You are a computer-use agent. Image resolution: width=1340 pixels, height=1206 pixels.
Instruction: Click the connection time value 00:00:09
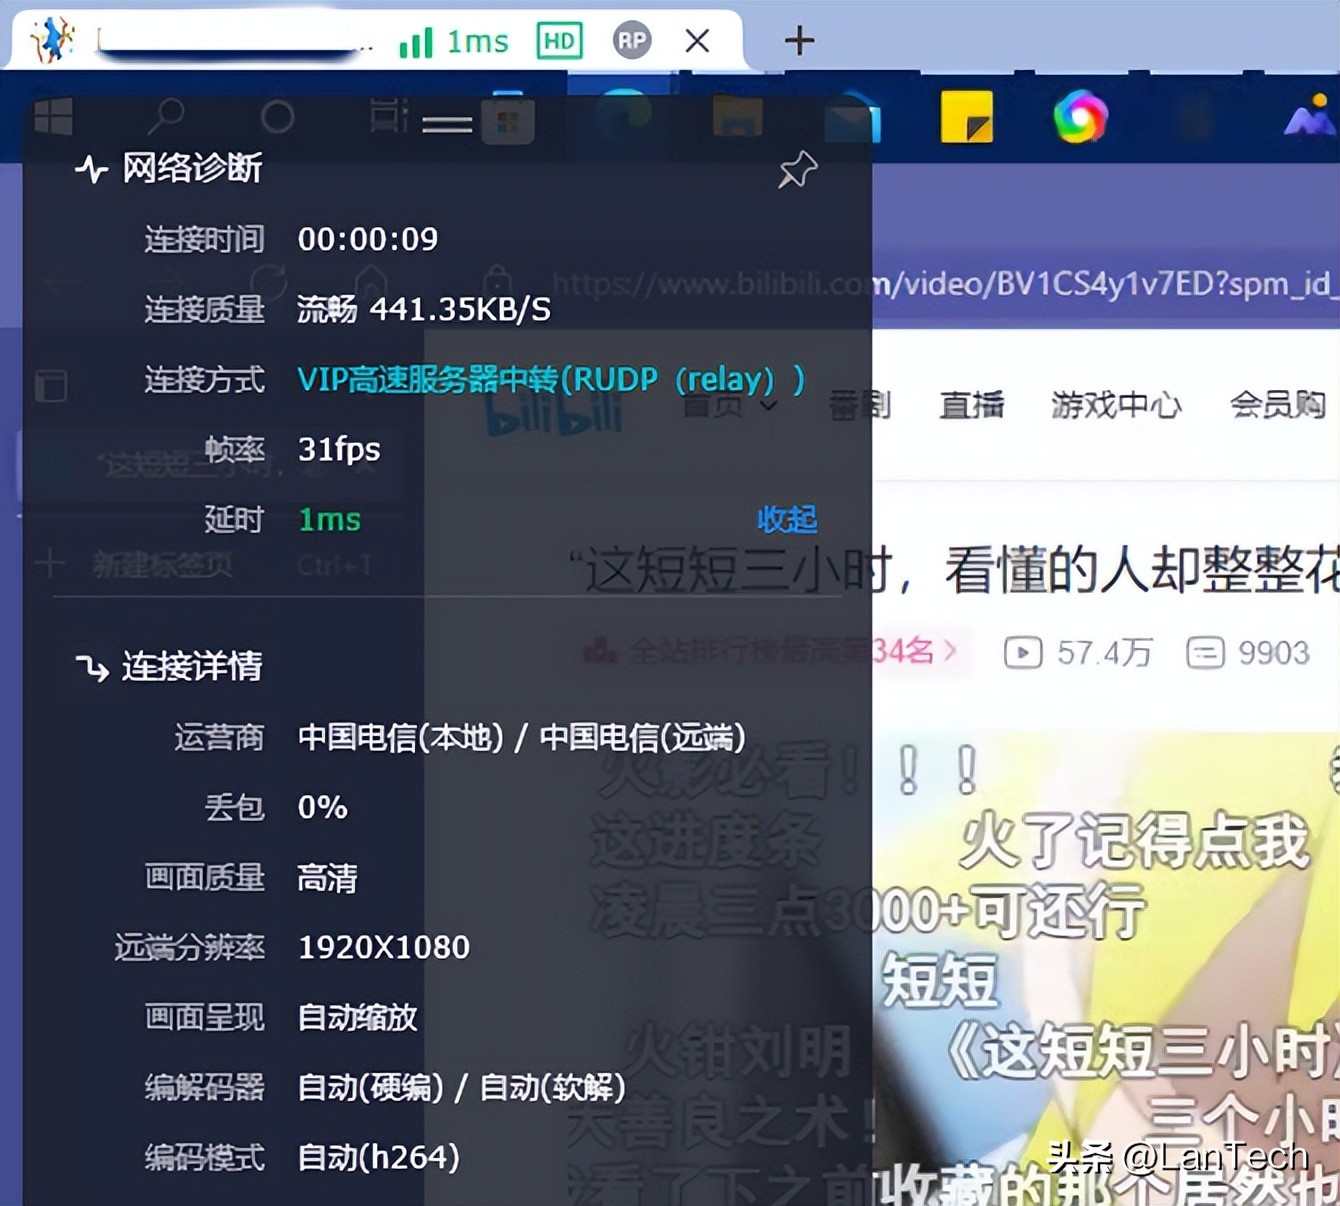[368, 239]
